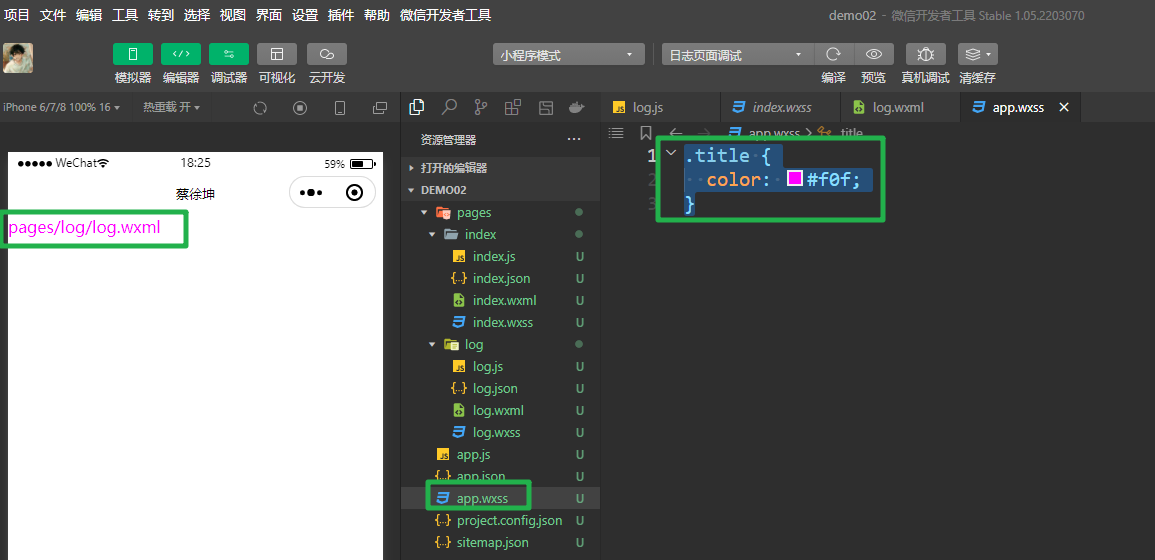Open index.js in file tree
This screenshot has width=1155, height=560.
(501, 256)
